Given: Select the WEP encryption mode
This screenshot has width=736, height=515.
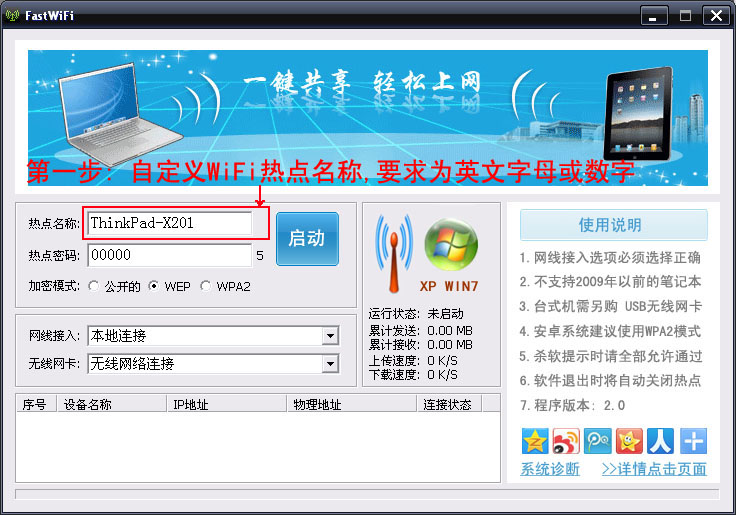Looking at the screenshot, I should 153,286.
